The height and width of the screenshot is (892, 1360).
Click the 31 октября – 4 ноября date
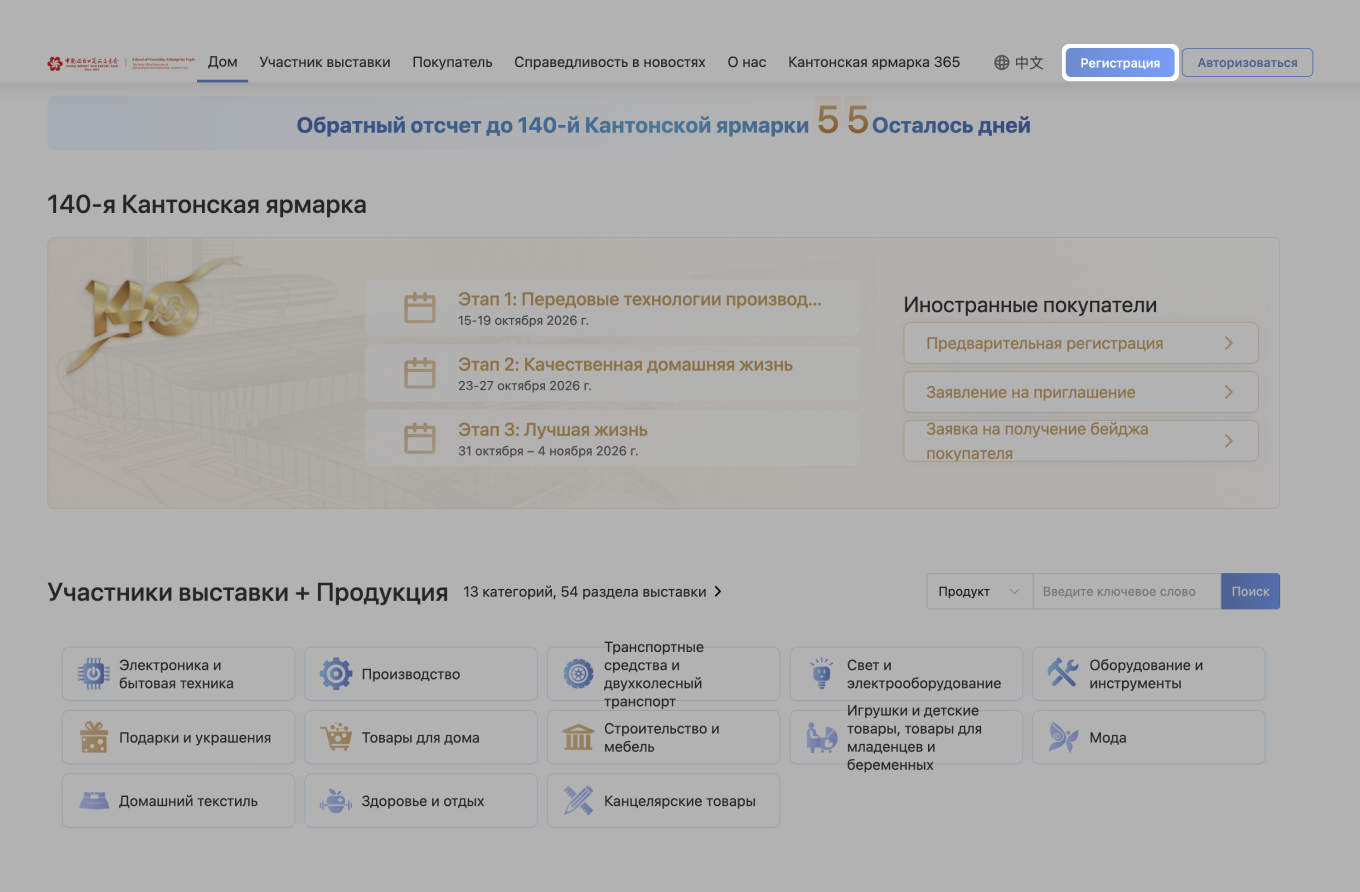[548, 451]
